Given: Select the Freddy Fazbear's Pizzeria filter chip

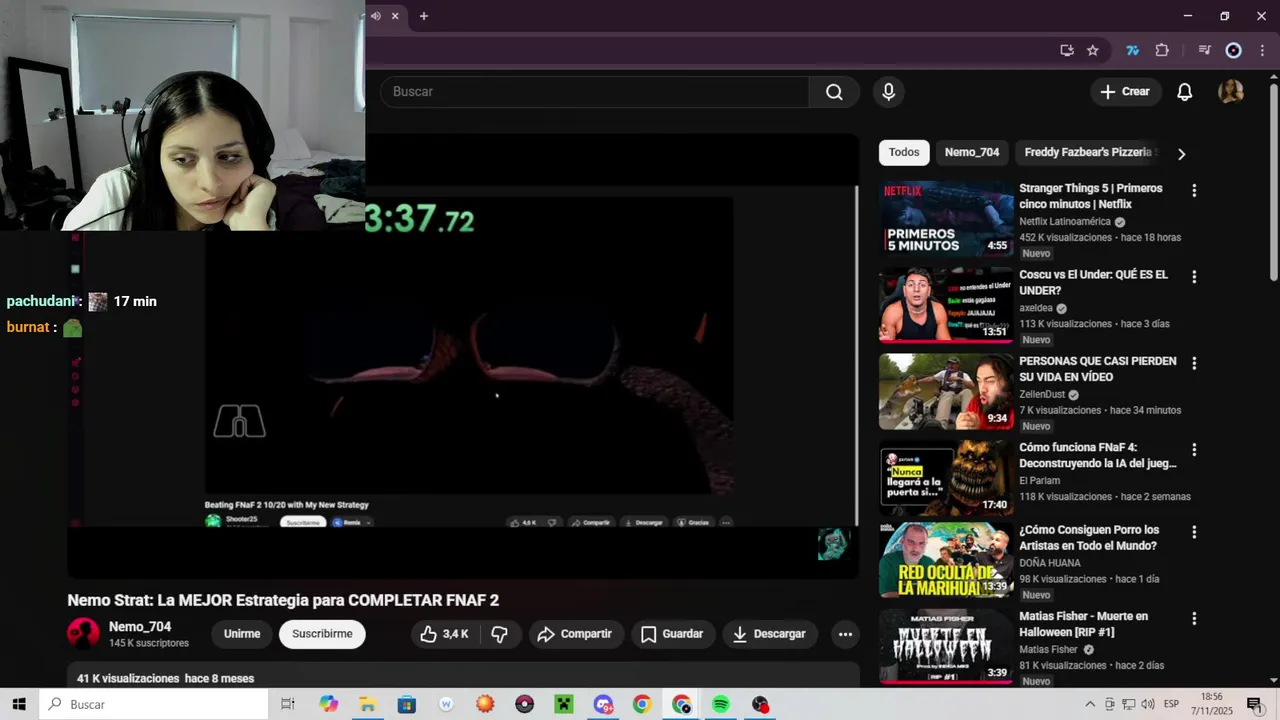Looking at the screenshot, I should coord(1088,153).
